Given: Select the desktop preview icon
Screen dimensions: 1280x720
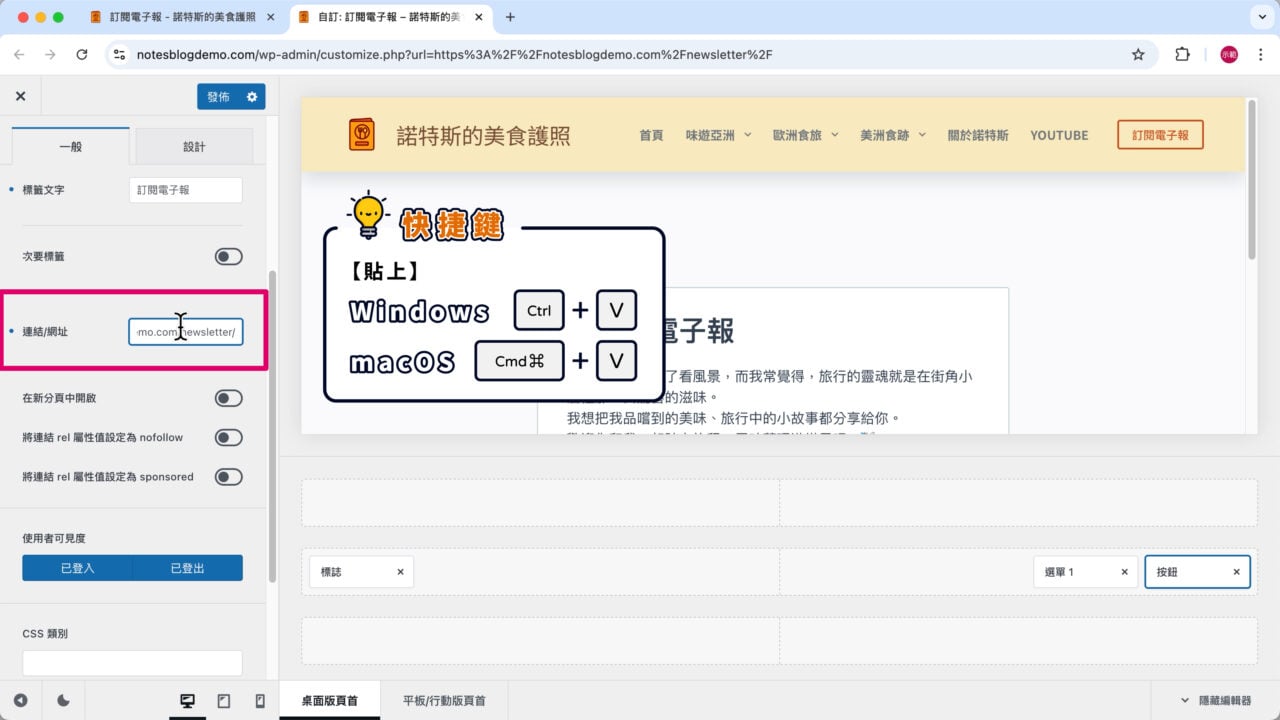Looking at the screenshot, I should [x=187, y=700].
